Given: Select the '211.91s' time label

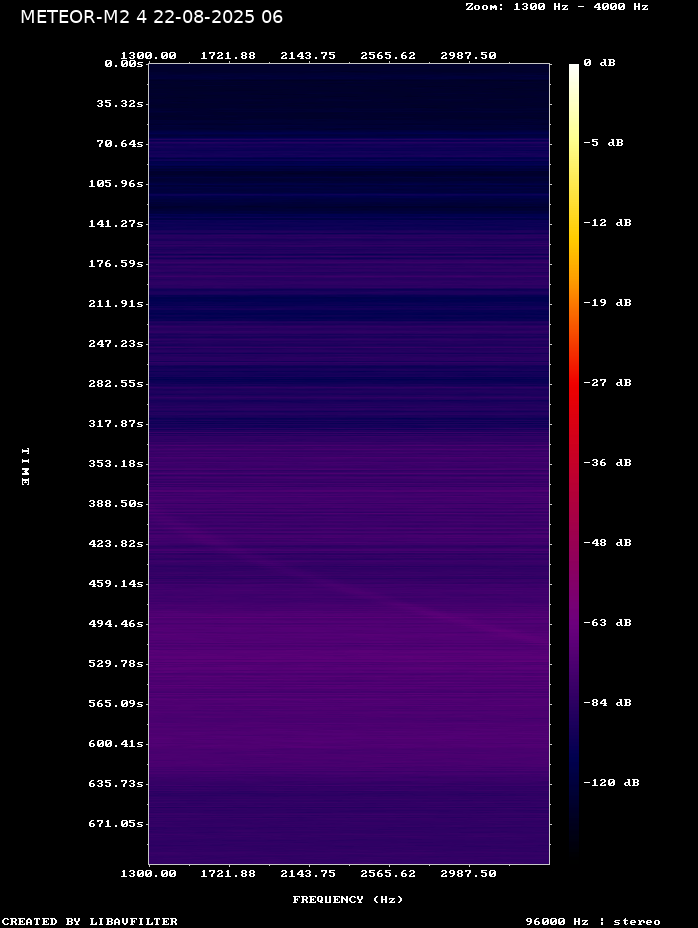Looking at the screenshot, I should point(116,304).
